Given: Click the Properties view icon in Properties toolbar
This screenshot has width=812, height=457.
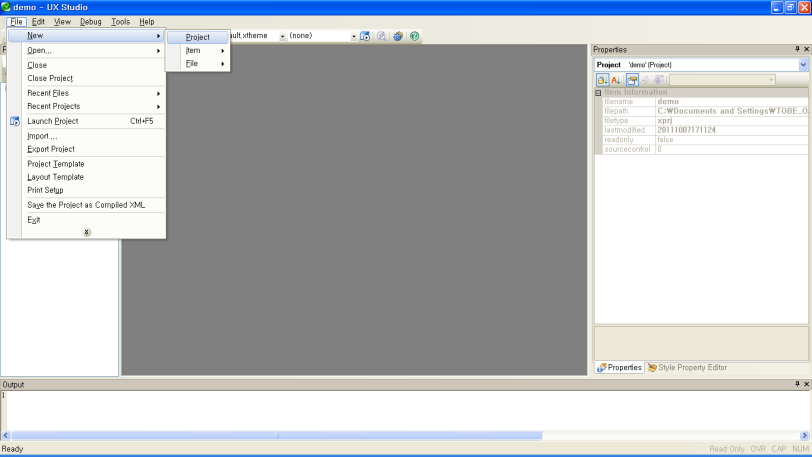Looking at the screenshot, I should click(x=632, y=80).
